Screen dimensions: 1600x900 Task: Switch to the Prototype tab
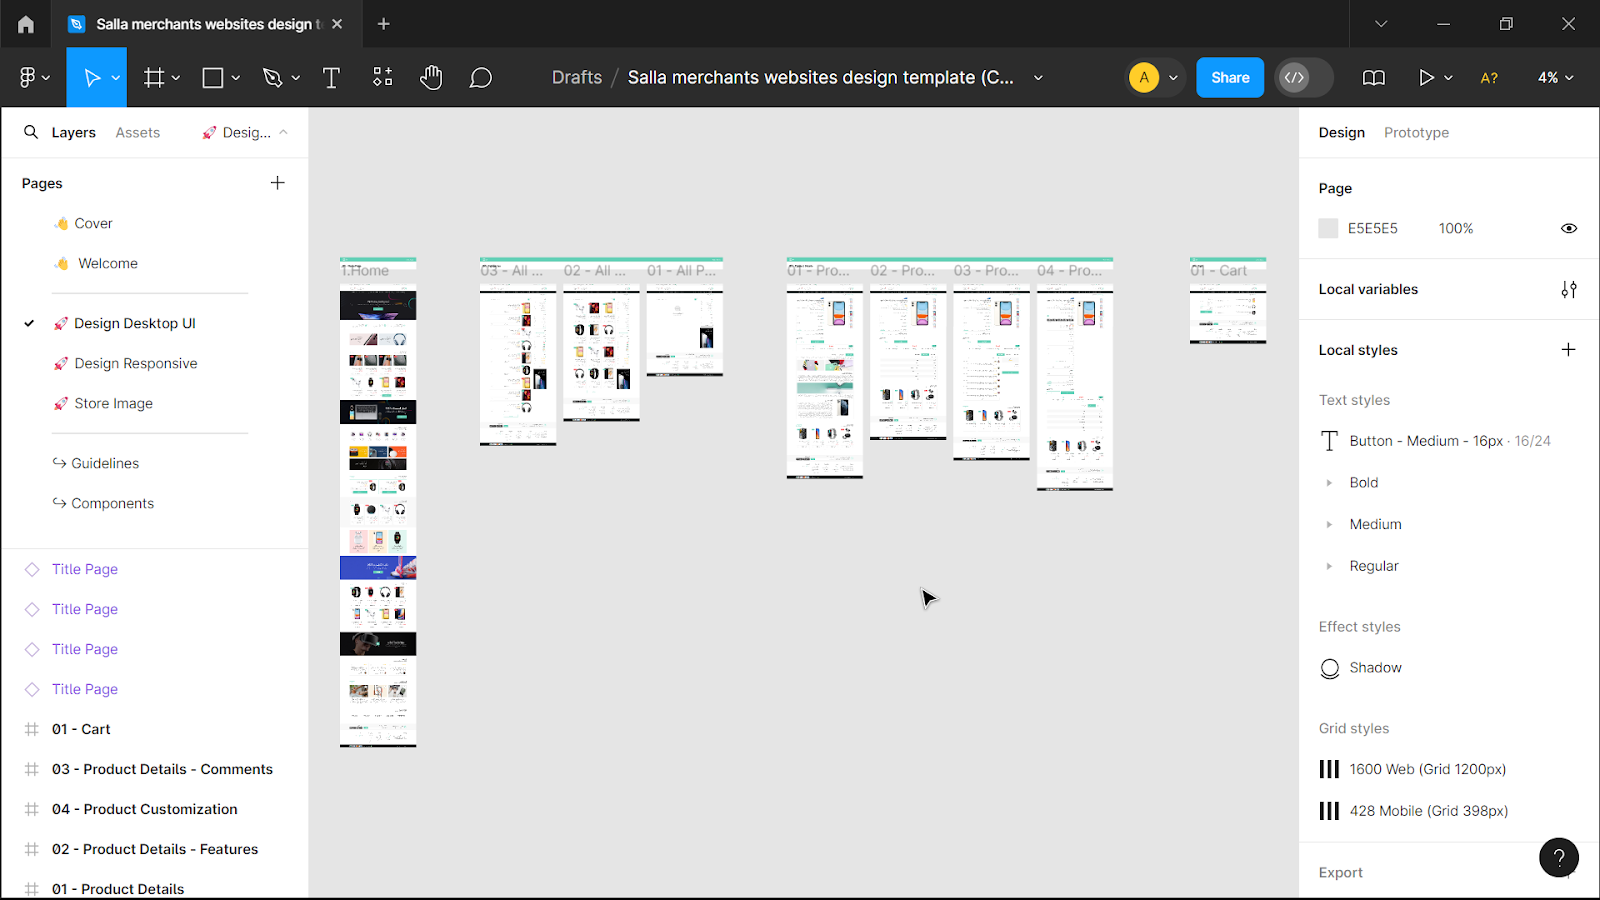pyautogui.click(x=1416, y=131)
